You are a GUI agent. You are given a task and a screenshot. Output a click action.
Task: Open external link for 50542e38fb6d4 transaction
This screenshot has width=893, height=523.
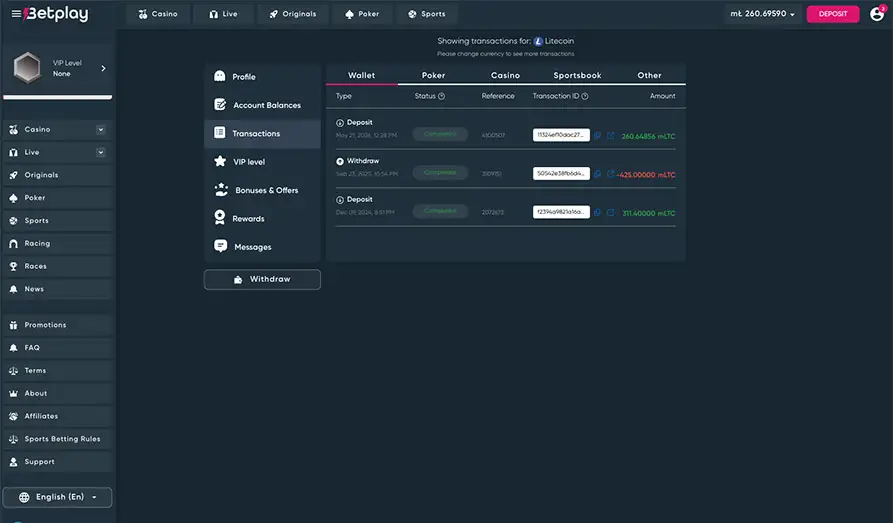[611, 174]
